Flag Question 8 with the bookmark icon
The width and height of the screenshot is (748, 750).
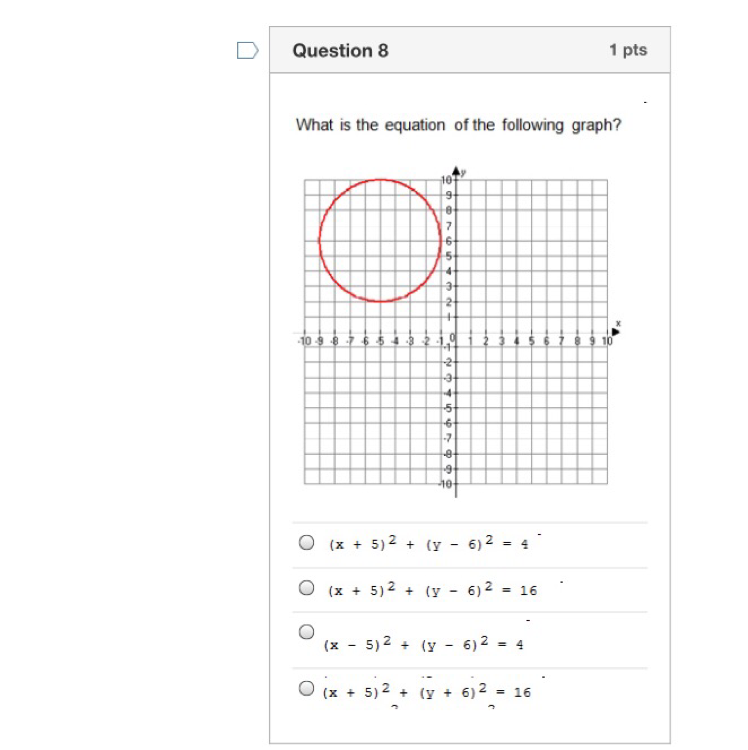248,50
